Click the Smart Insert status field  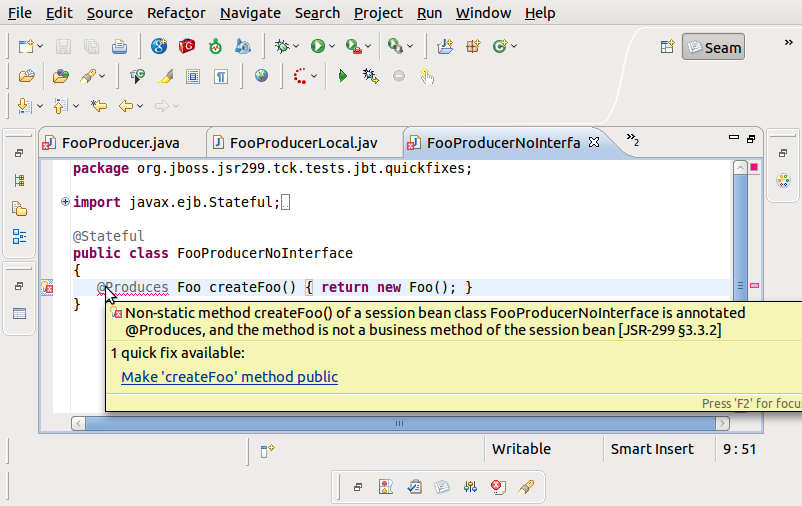652,449
